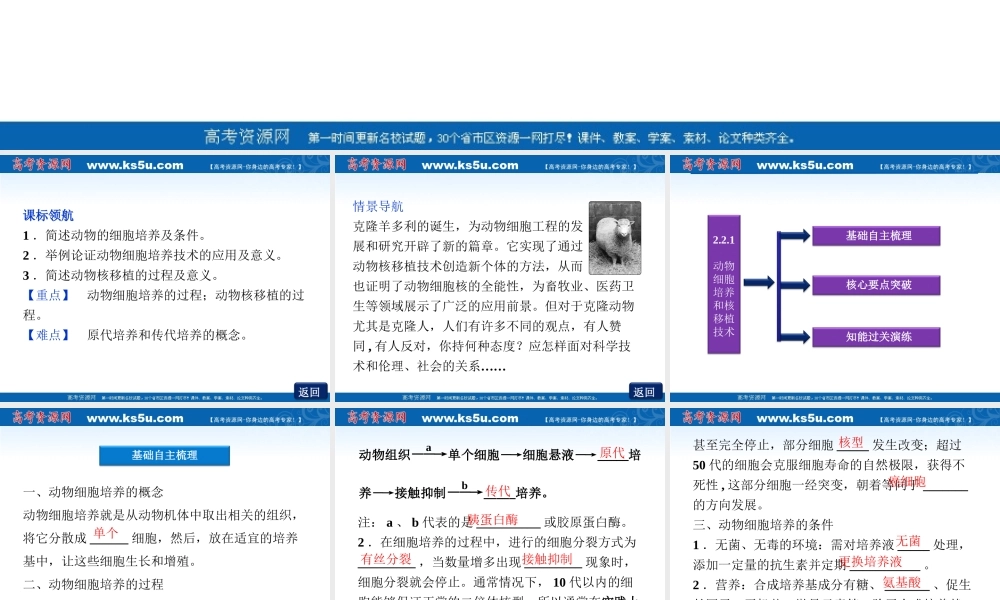Open the 基础自主梳理 purple box
This screenshot has width=1000, height=600.
point(876,236)
